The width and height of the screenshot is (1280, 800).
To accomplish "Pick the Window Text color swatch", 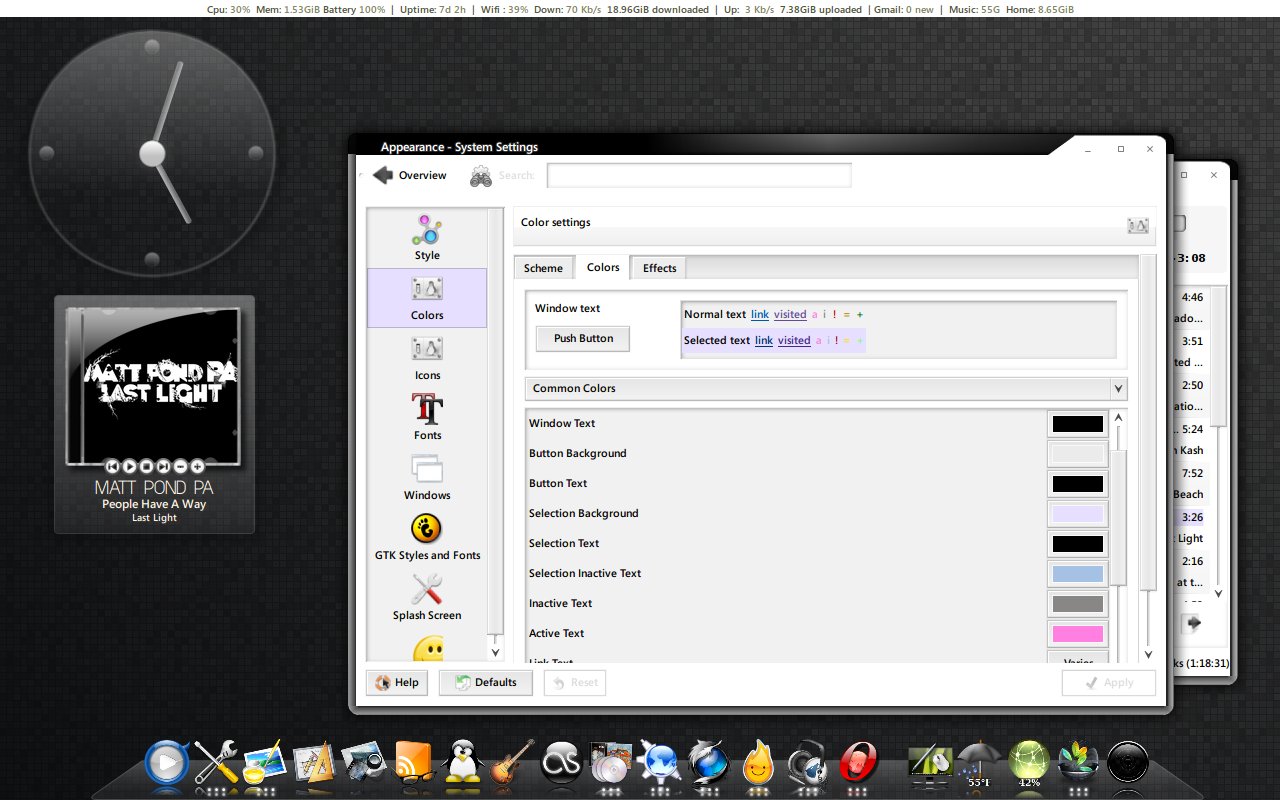I will click(1078, 424).
